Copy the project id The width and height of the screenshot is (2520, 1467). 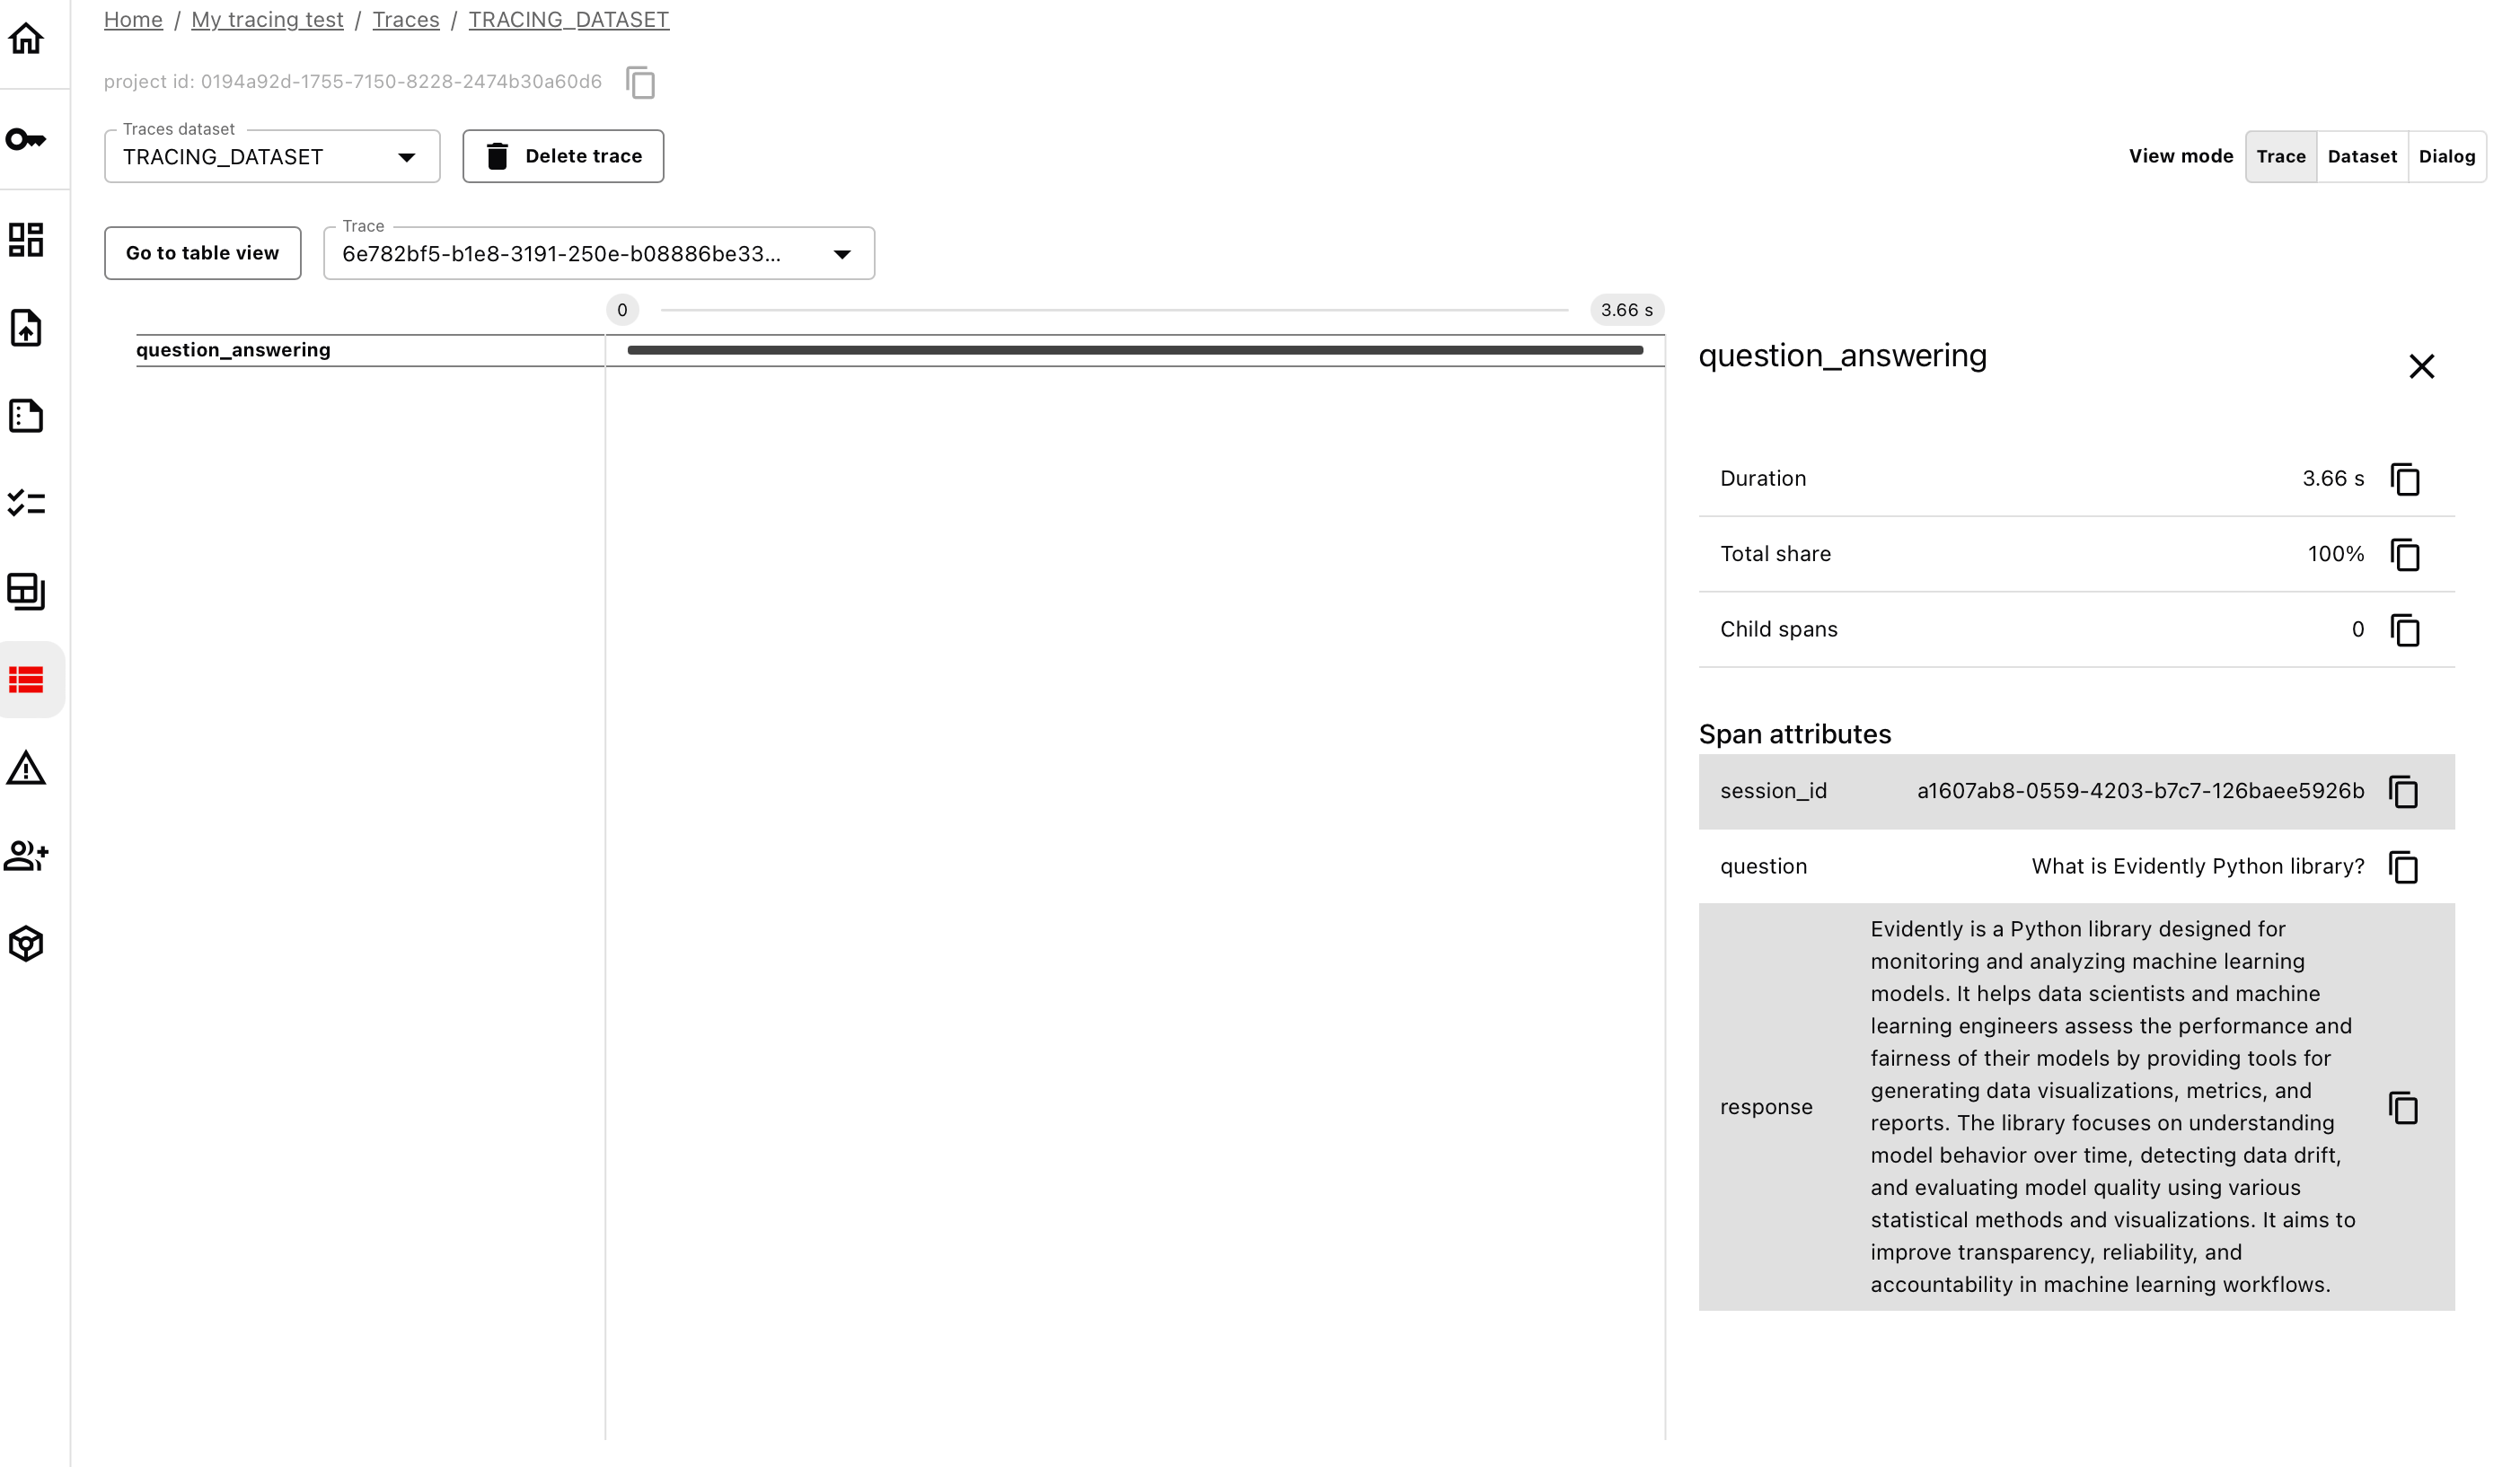640,82
